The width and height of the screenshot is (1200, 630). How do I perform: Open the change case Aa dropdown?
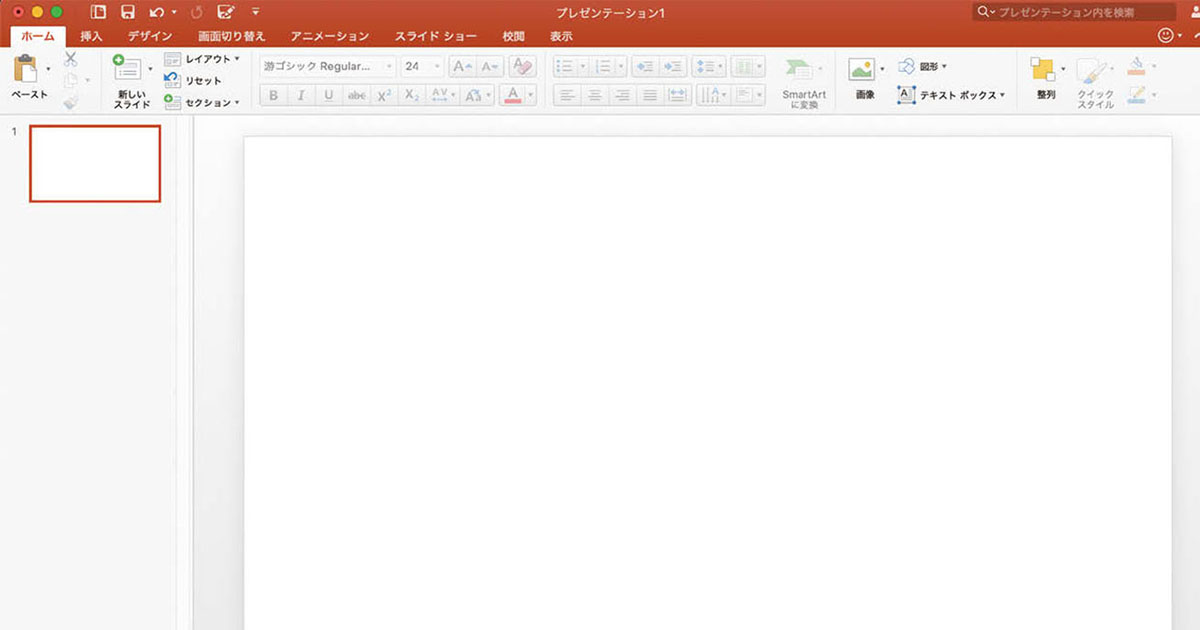point(477,96)
